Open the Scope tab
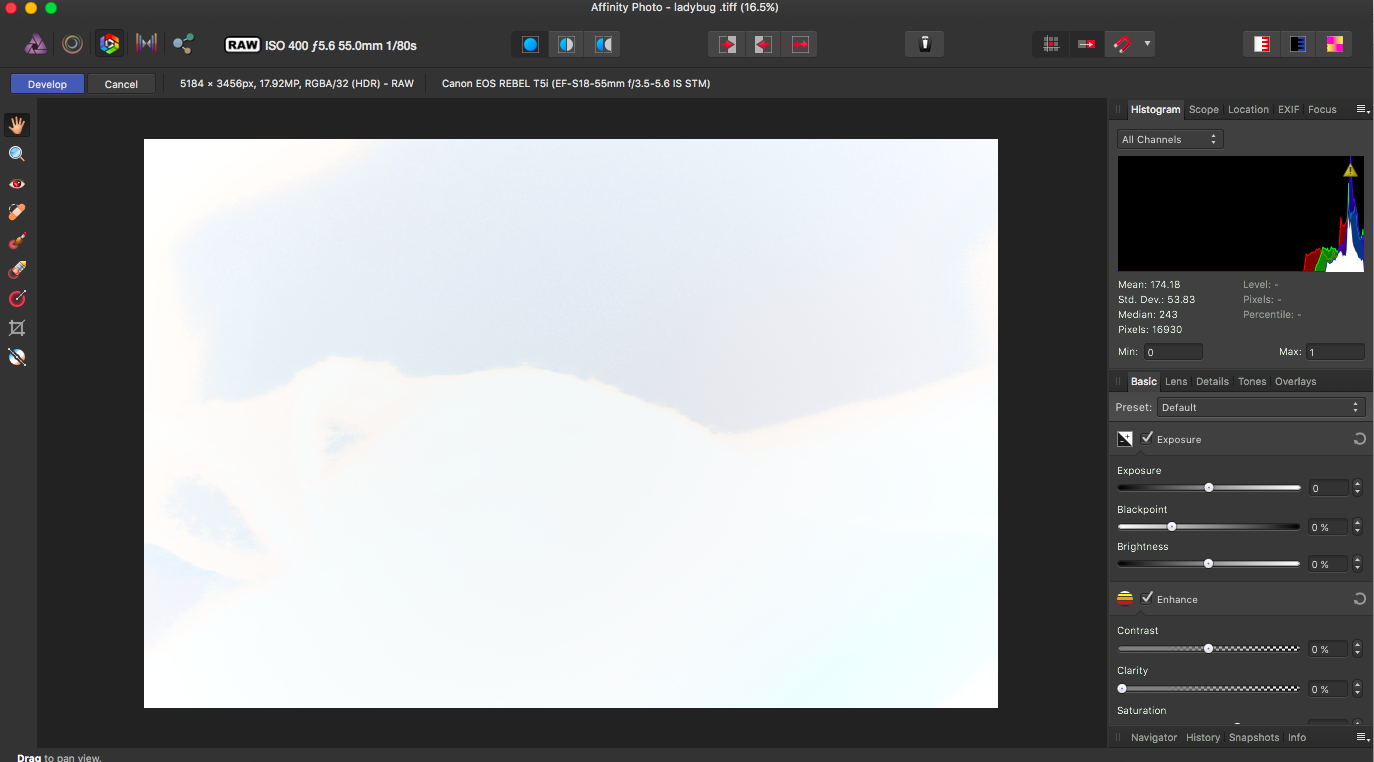1374x762 pixels. coord(1203,109)
